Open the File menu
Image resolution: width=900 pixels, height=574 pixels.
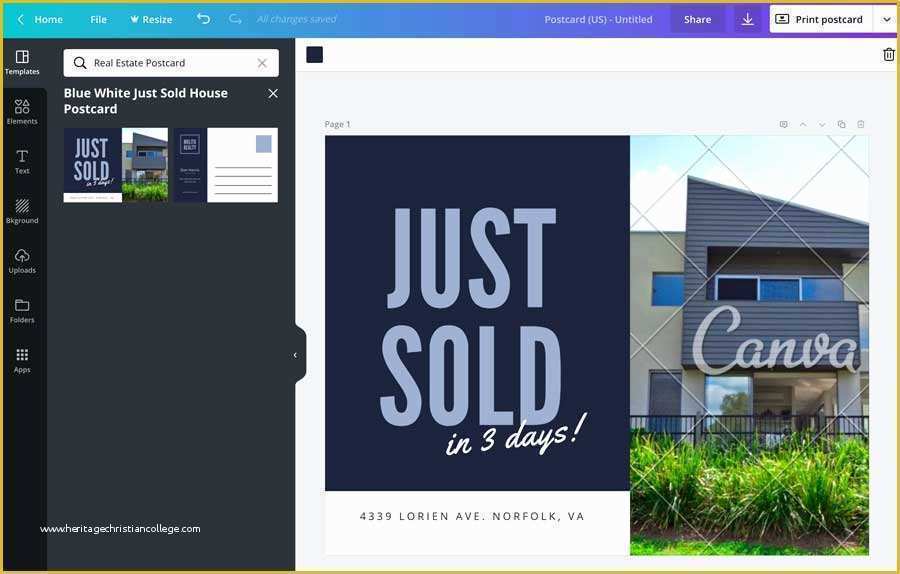[98, 20]
